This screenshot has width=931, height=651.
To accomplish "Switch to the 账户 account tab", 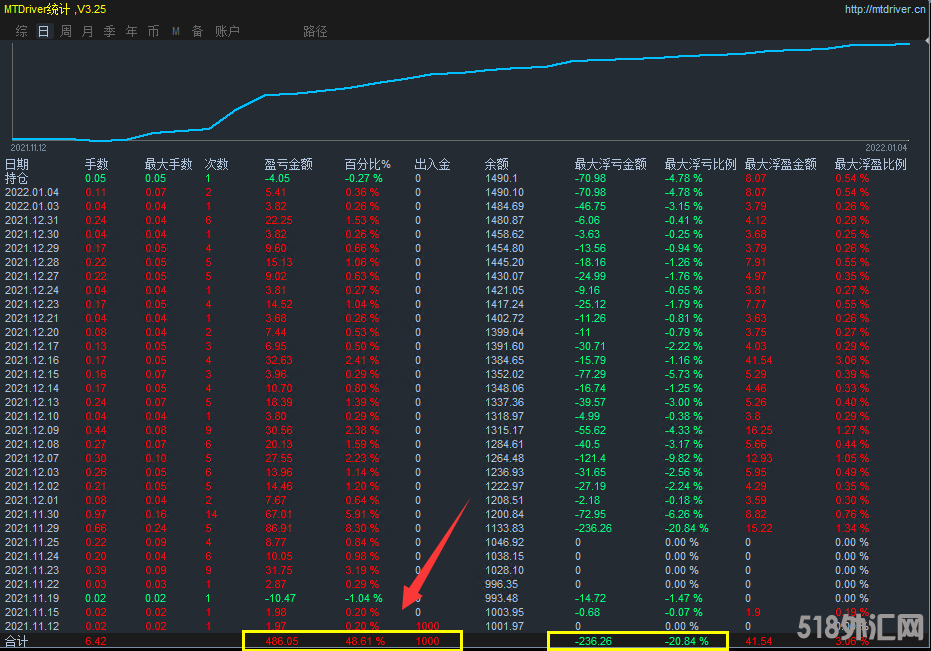I will (228, 31).
